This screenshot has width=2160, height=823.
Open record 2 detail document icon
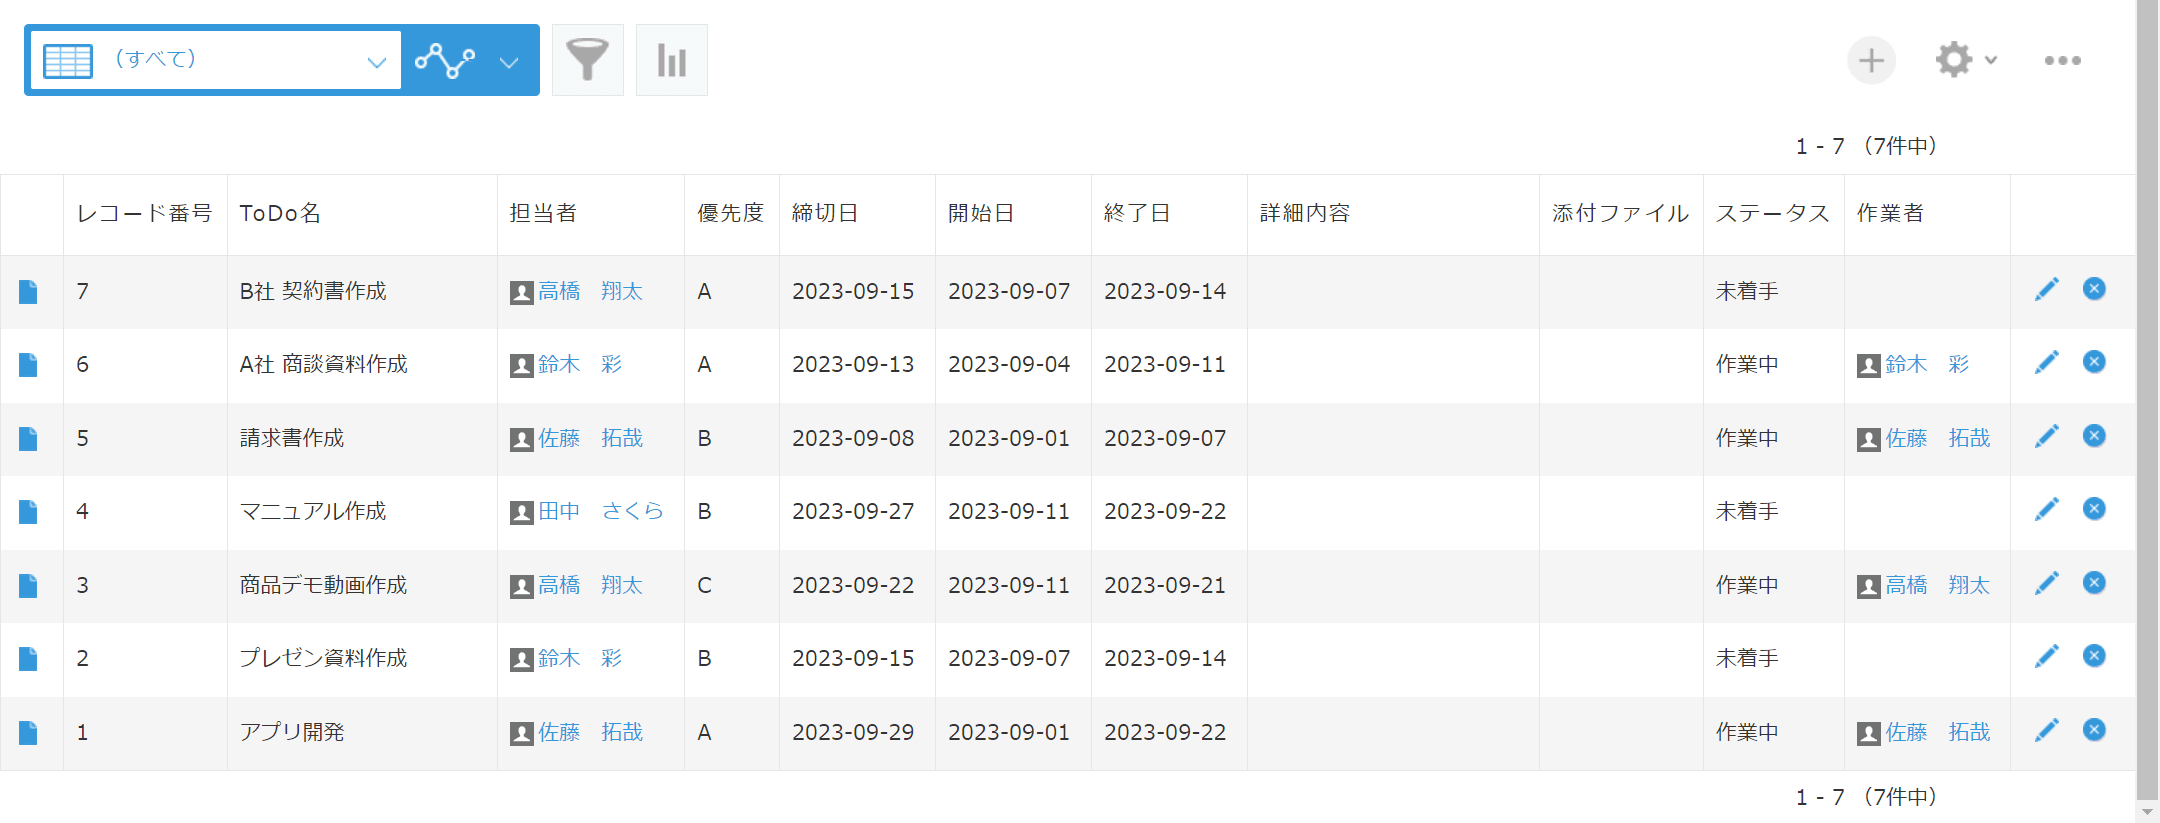tap(28, 658)
